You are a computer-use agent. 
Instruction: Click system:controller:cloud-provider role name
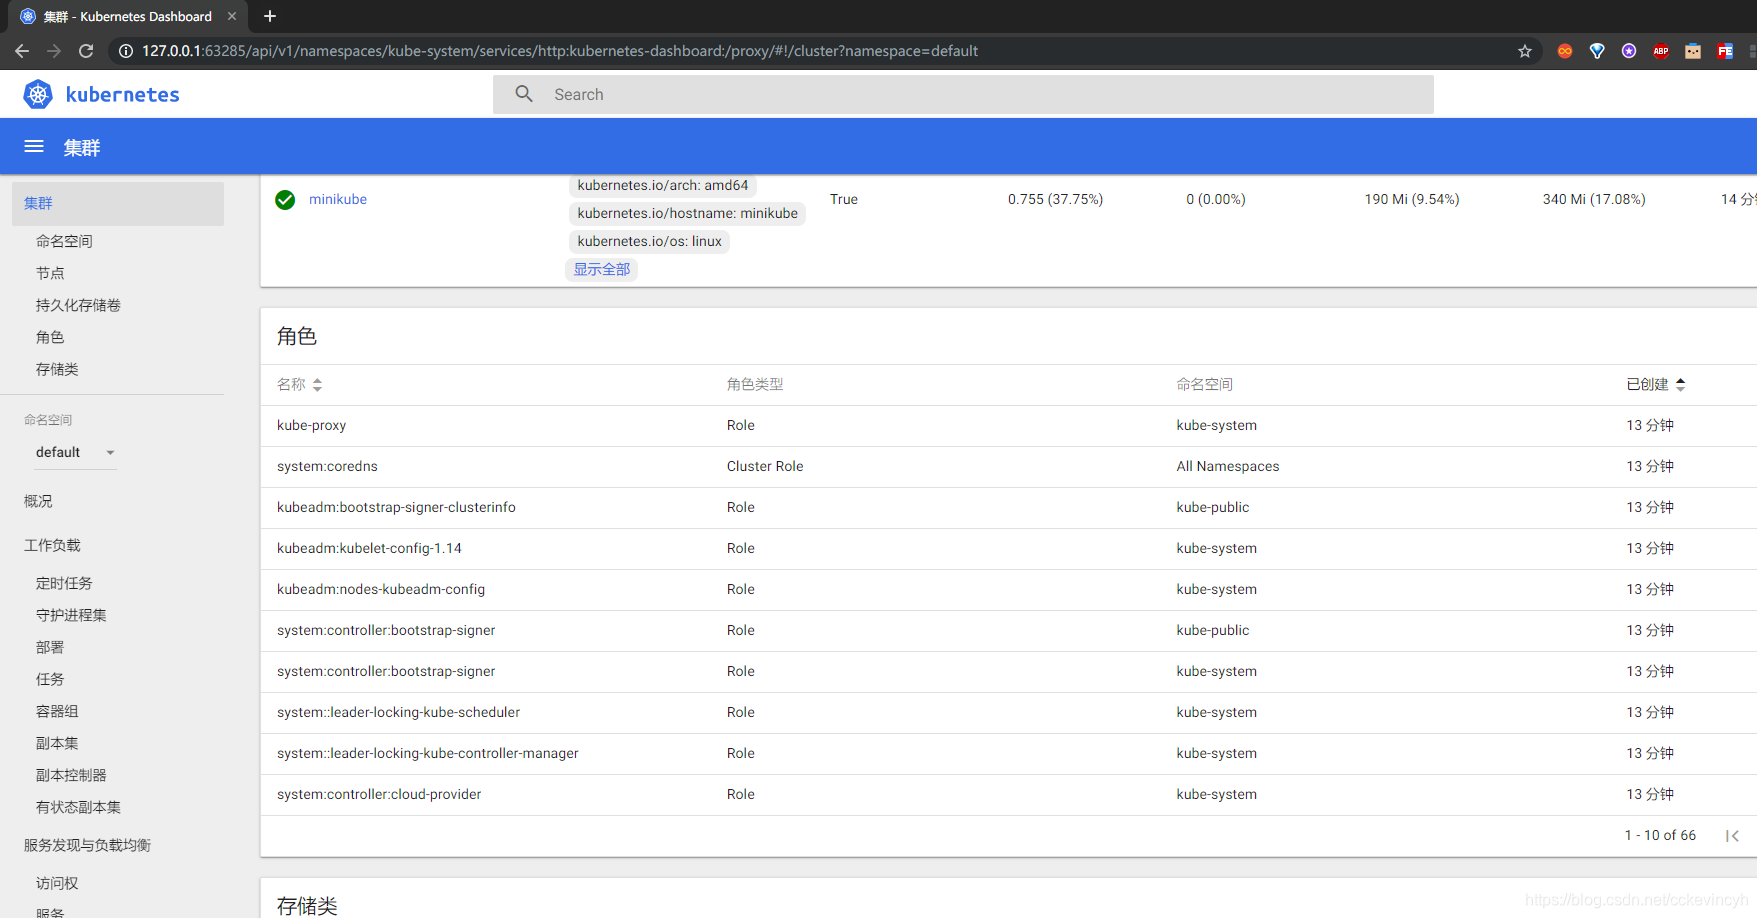[379, 794]
